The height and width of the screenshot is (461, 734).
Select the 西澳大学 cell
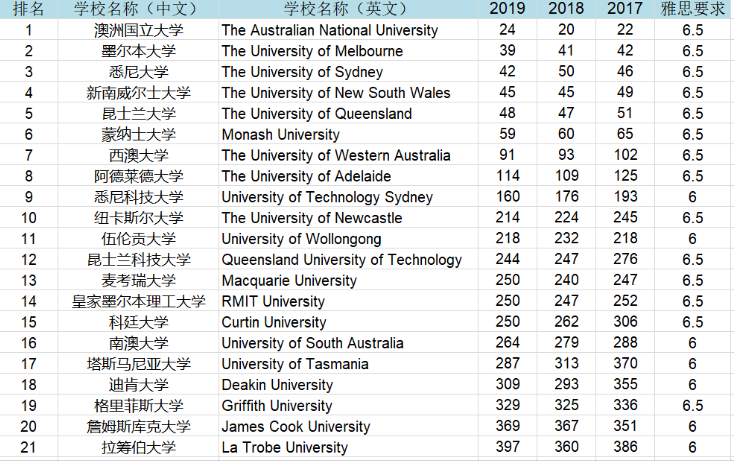click(139, 155)
